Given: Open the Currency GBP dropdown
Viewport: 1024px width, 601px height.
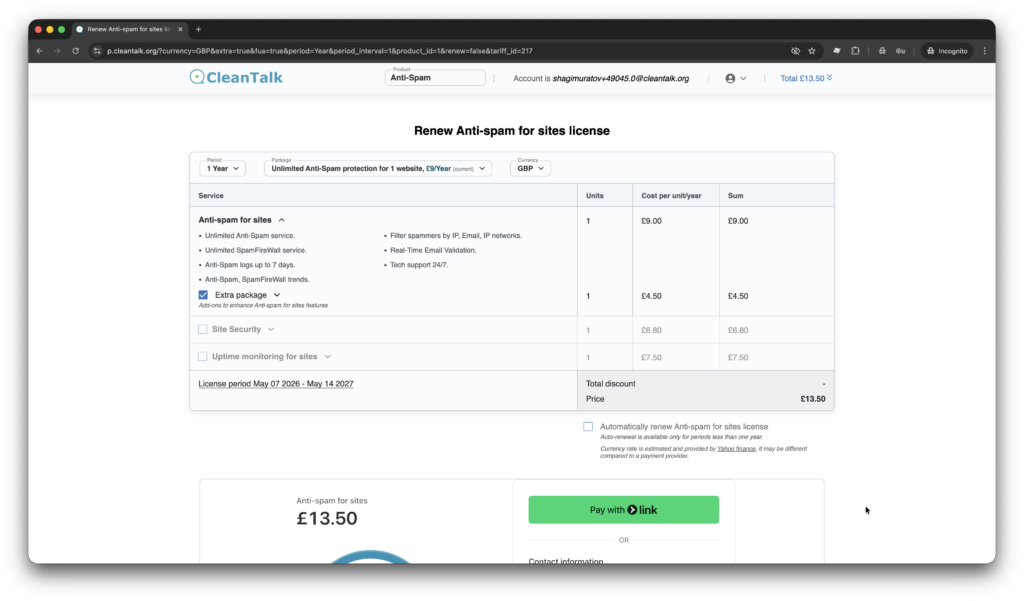Looking at the screenshot, I should tap(530, 168).
